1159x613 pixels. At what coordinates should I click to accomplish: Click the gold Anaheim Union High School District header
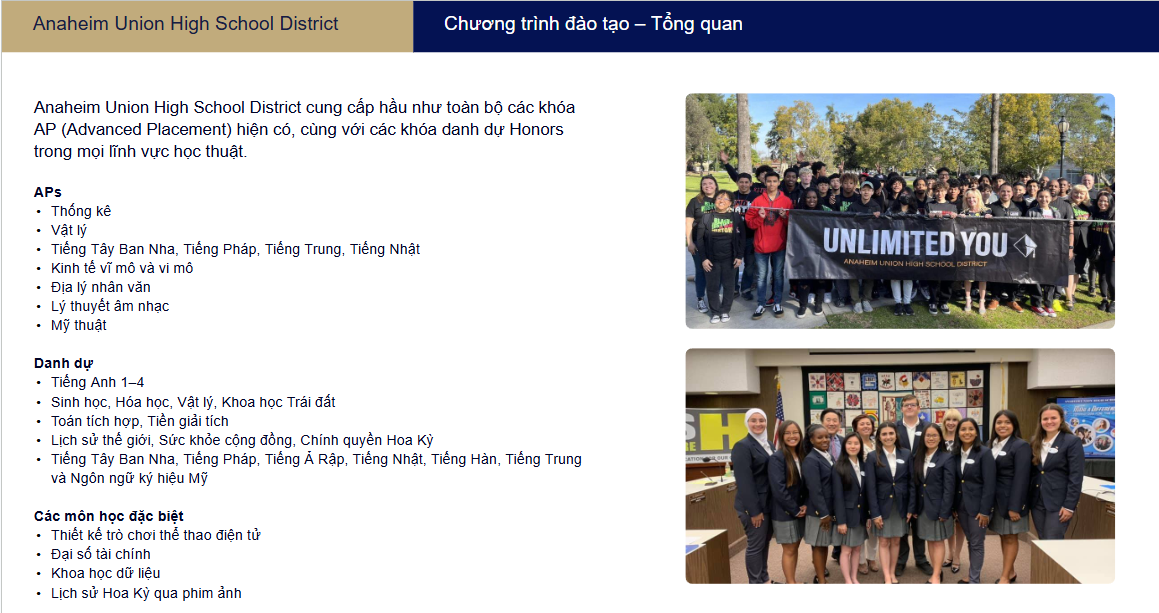pyautogui.click(x=186, y=24)
